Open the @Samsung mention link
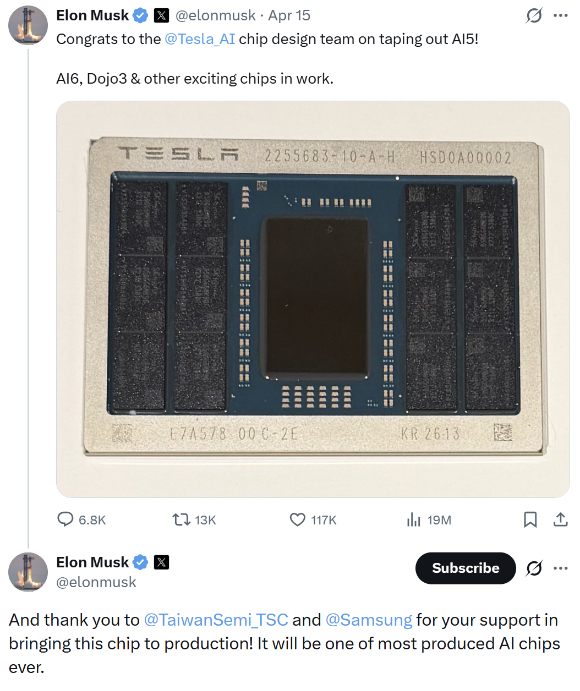 [369, 620]
